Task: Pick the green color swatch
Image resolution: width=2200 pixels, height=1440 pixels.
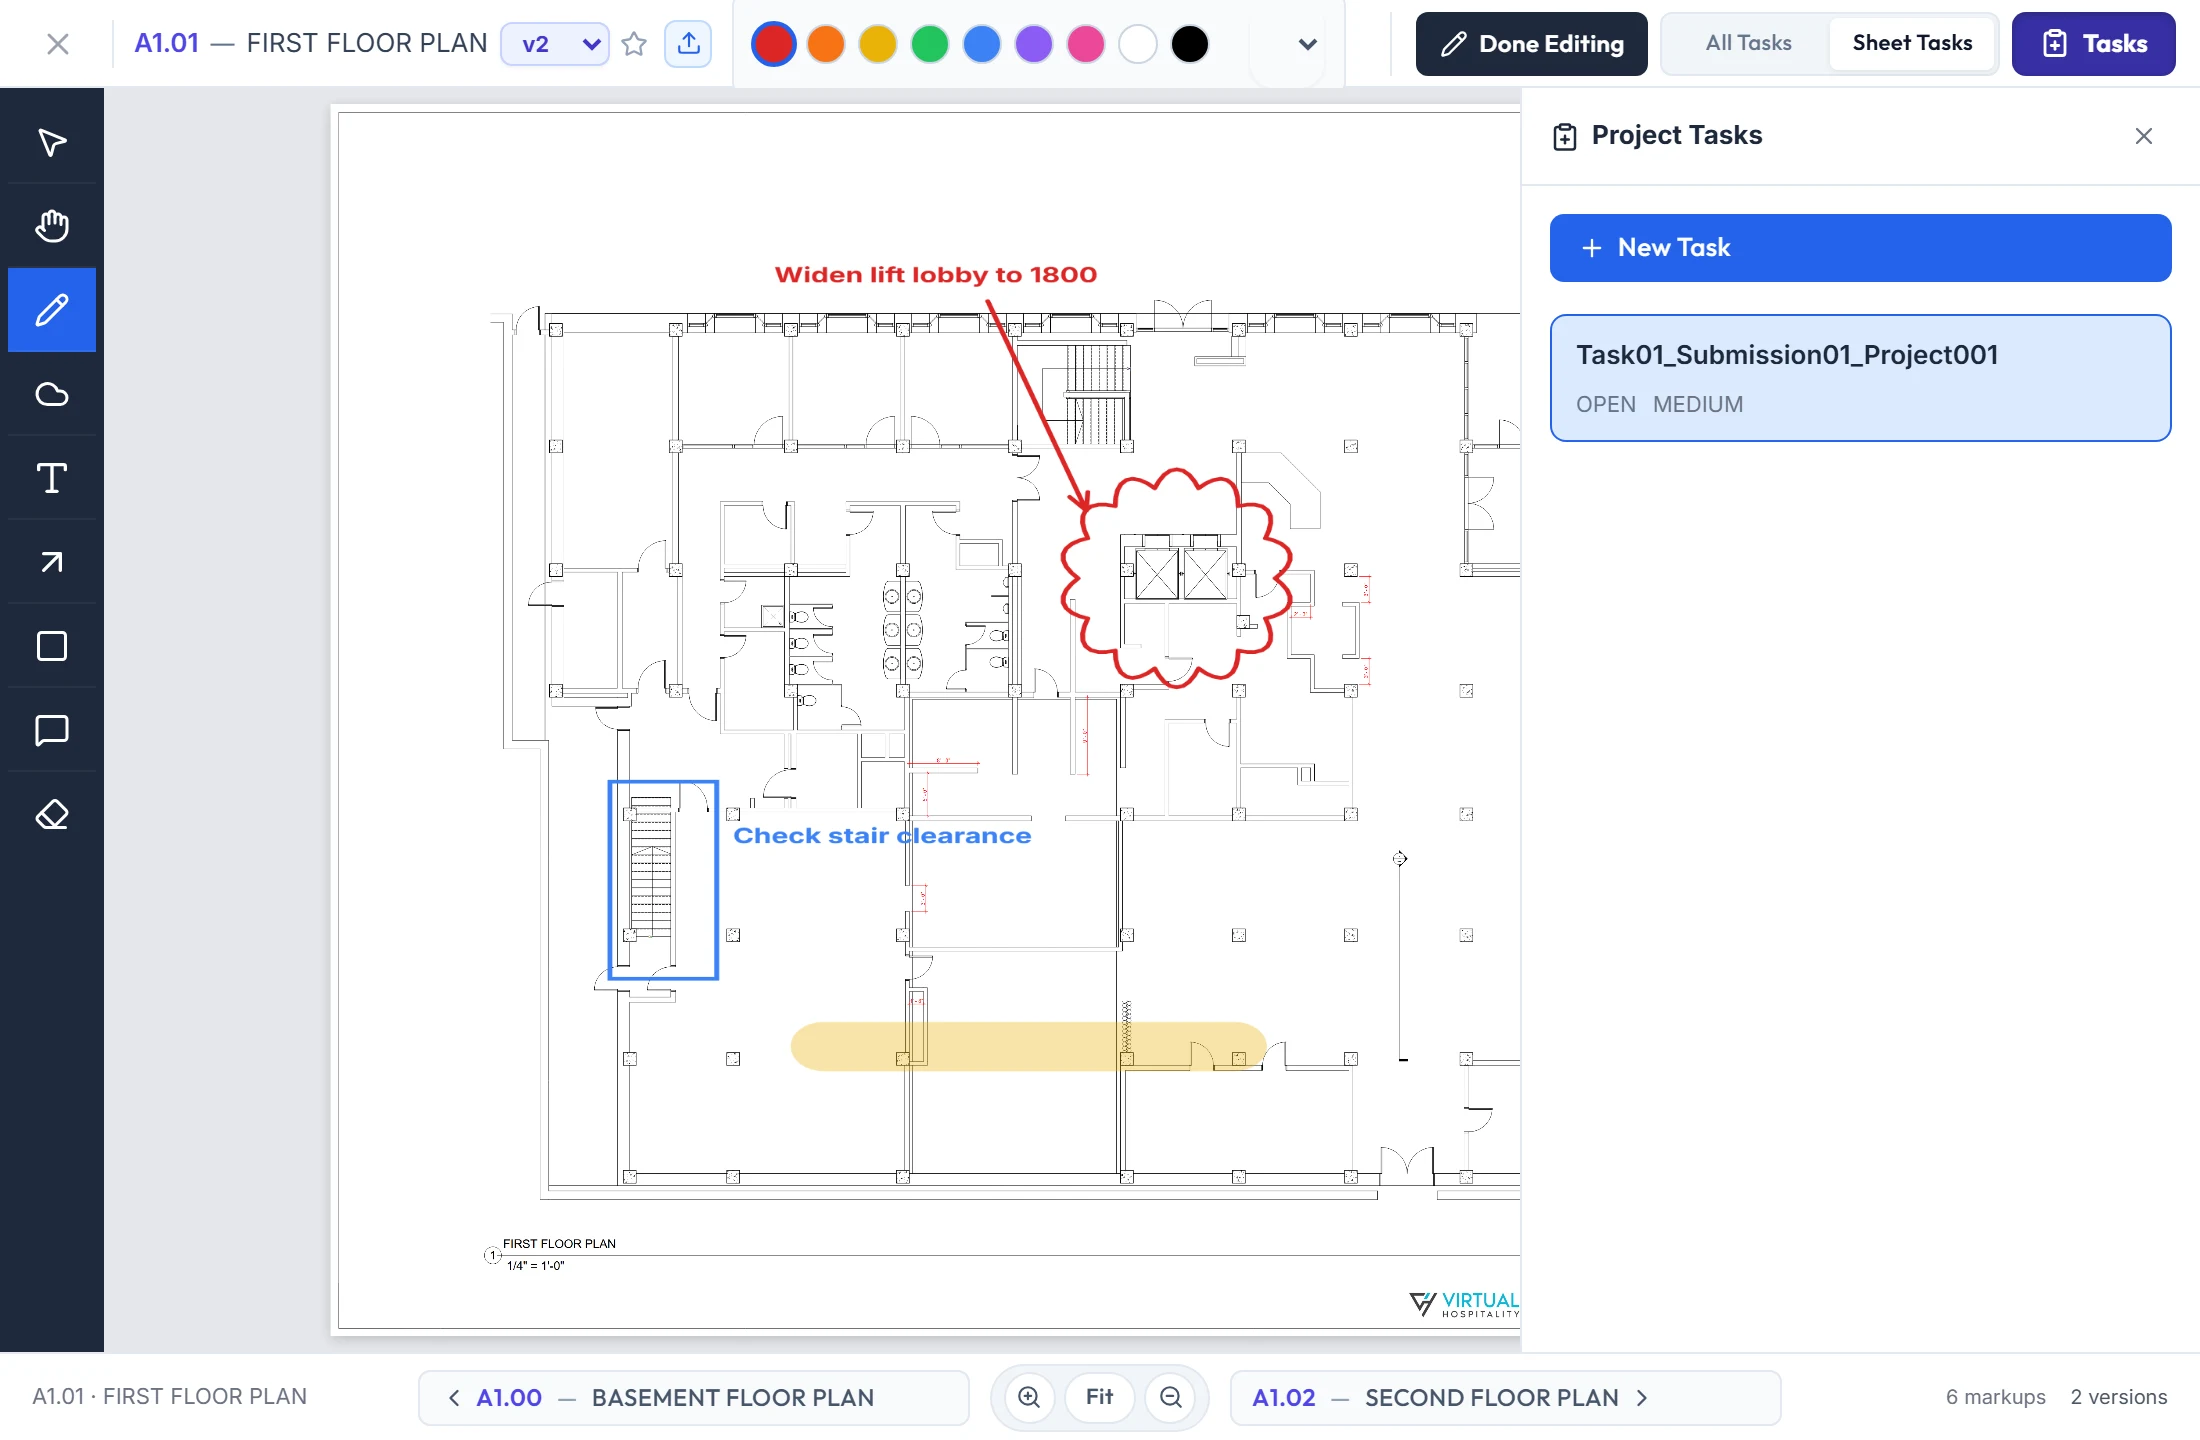Action: [x=930, y=44]
